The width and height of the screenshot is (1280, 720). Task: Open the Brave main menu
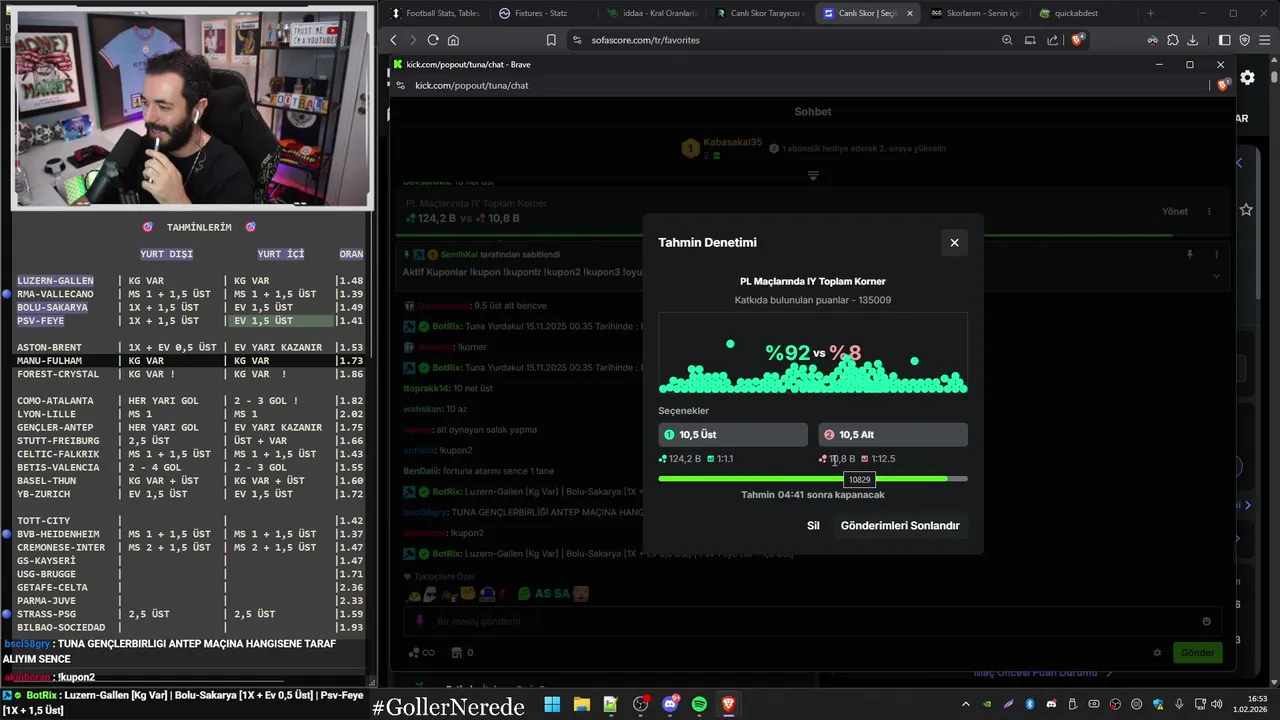pos(1265,40)
